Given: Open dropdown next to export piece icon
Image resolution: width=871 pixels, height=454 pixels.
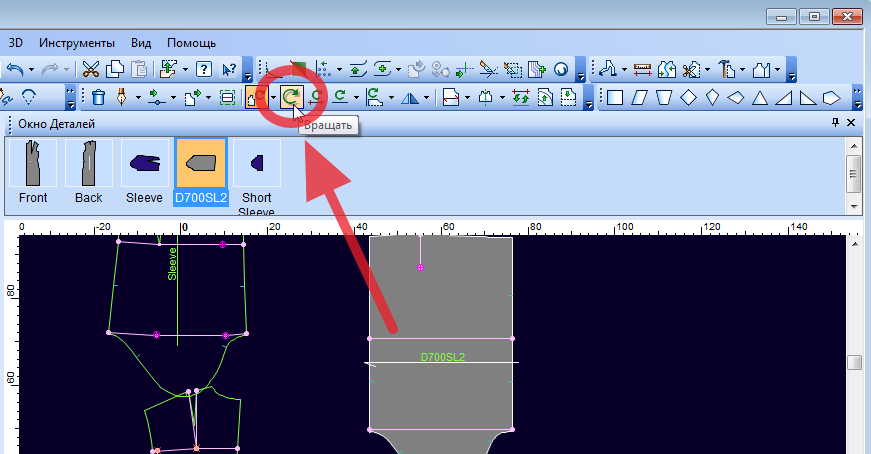Looking at the screenshot, I should (x=208, y=98).
